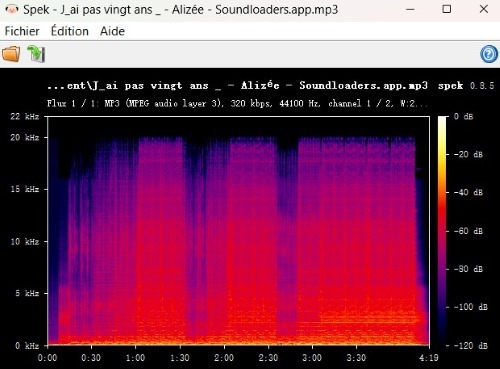The height and width of the screenshot is (369, 500).
Task: Click the -100 dB legend label
Action: (471, 307)
